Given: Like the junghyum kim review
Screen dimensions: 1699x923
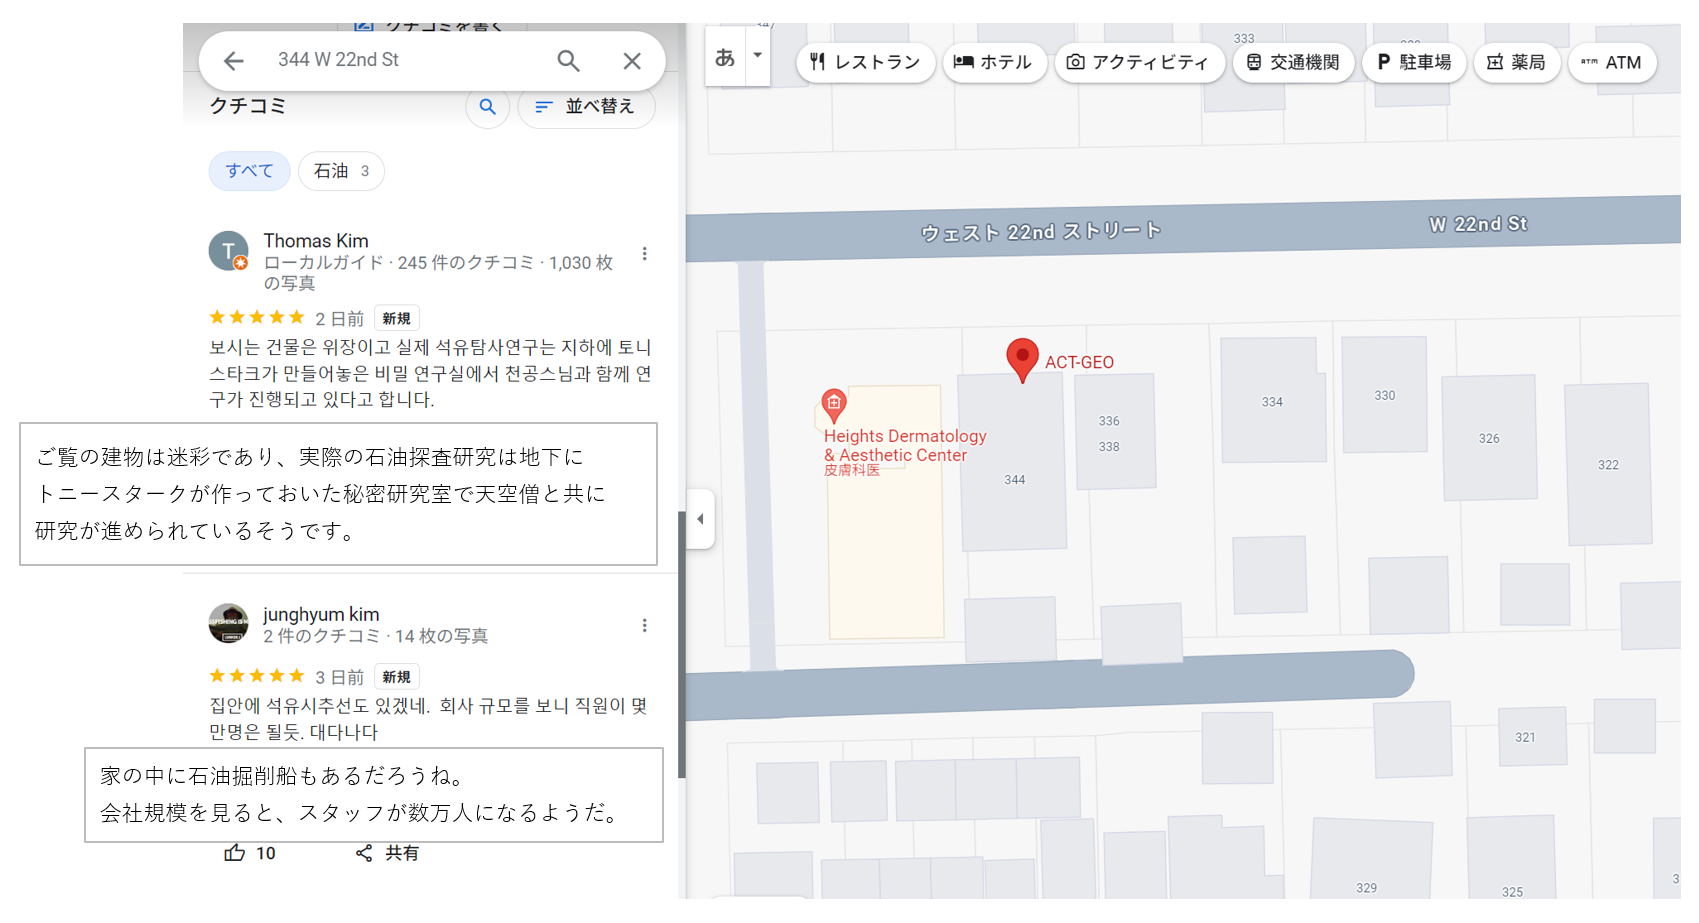Looking at the screenshot, I should [236, 853].
